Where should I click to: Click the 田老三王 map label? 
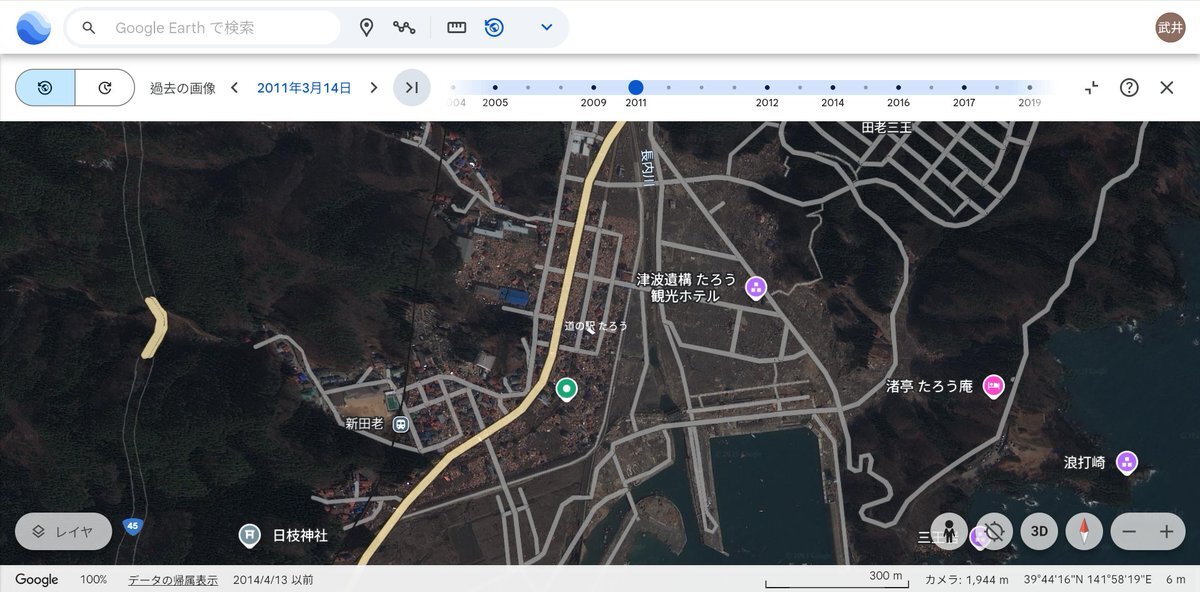point(886,128)
